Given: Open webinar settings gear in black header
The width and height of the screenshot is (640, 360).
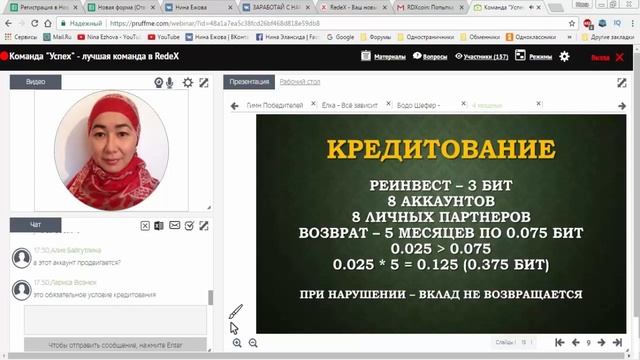Looking at the screenshot, I should click(564, 56).
